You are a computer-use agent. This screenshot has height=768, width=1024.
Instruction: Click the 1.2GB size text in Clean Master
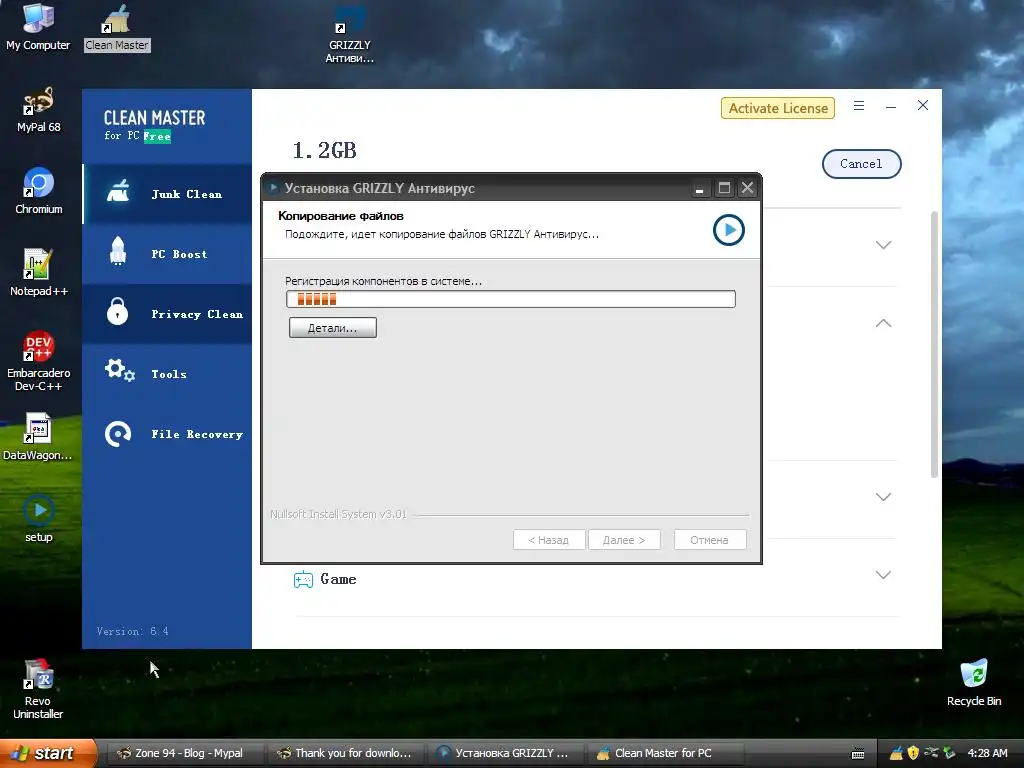pos(325,151)
